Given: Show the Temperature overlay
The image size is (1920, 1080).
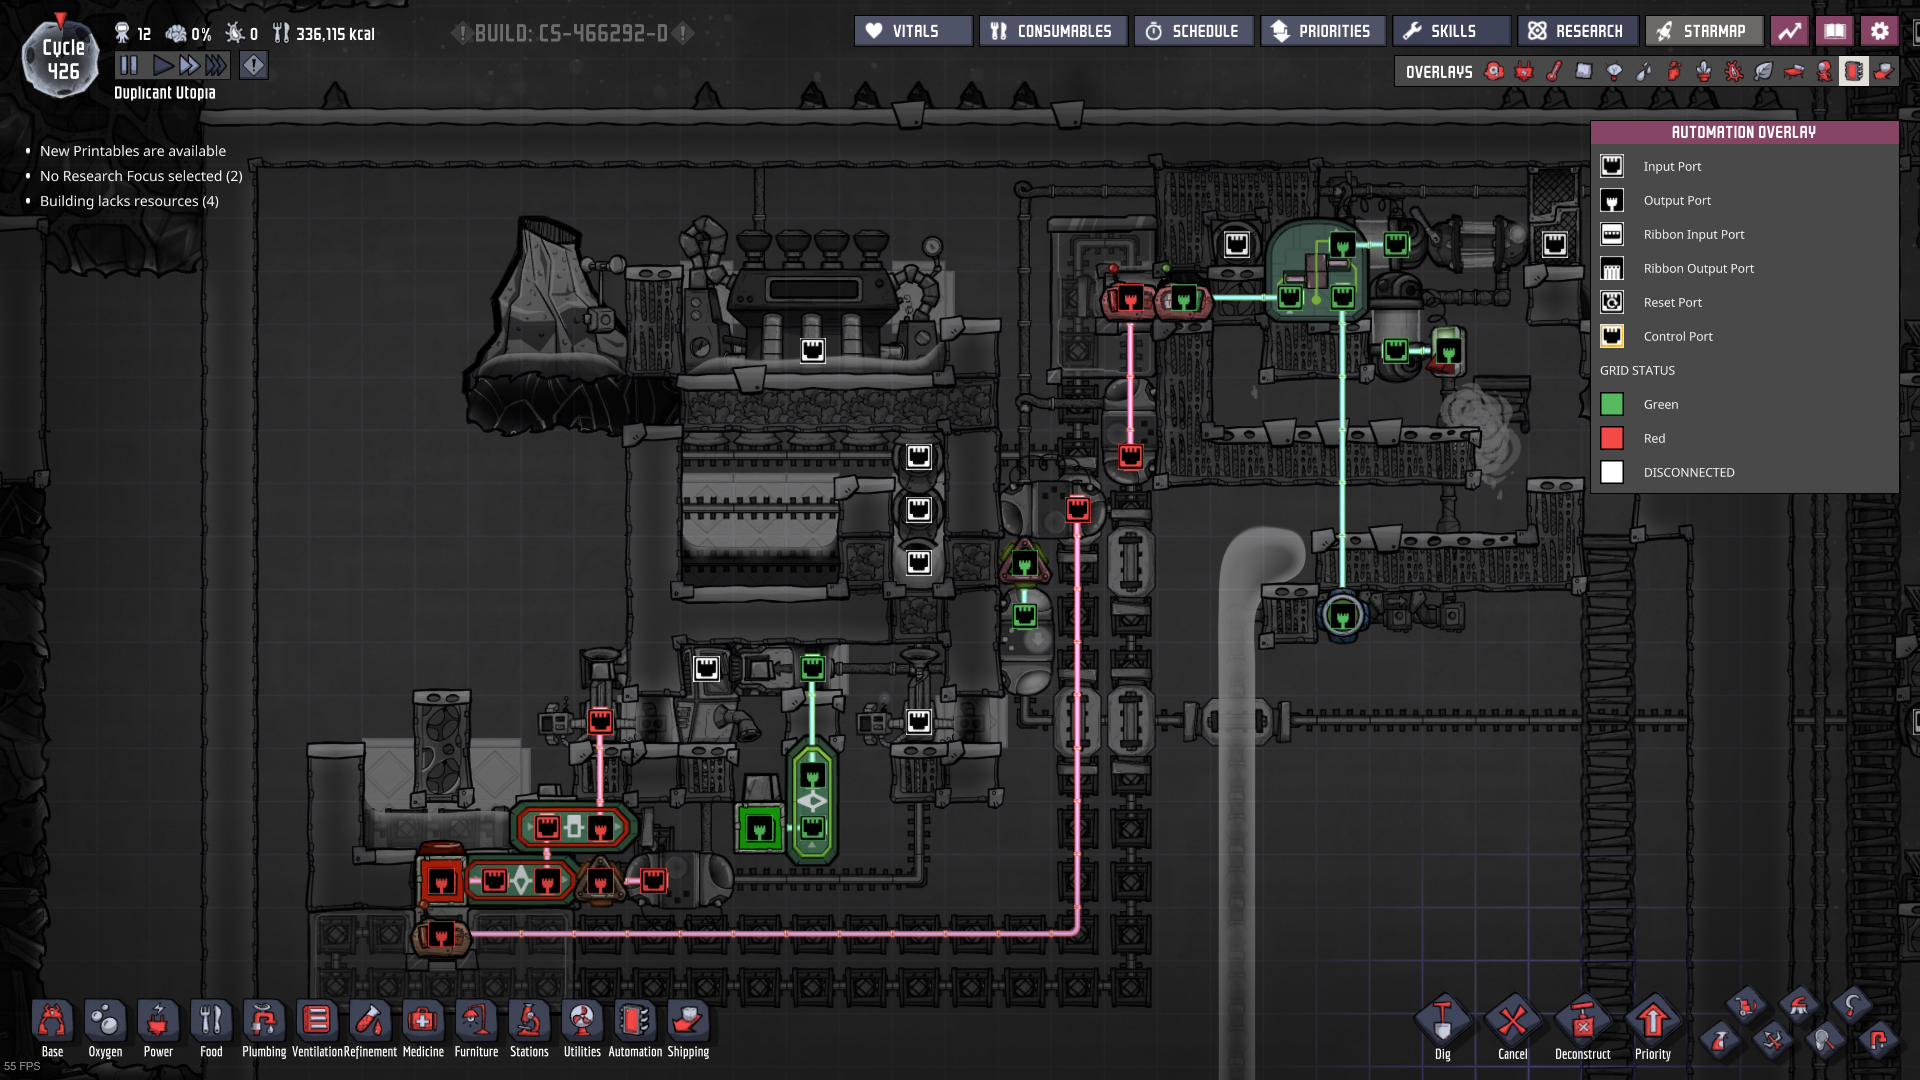Looking at the screenshot, I should [1554, 71].
